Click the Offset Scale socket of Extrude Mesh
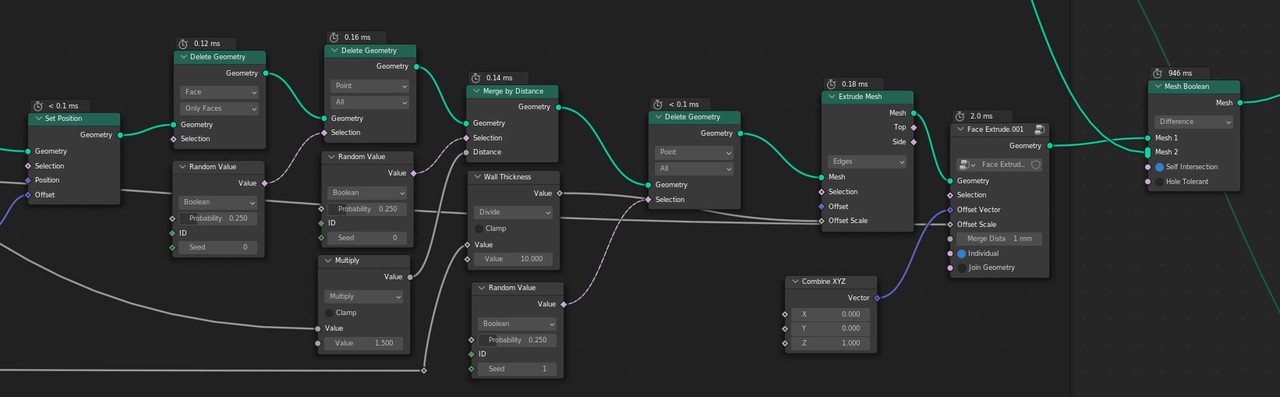 click(x=822, y=220)
